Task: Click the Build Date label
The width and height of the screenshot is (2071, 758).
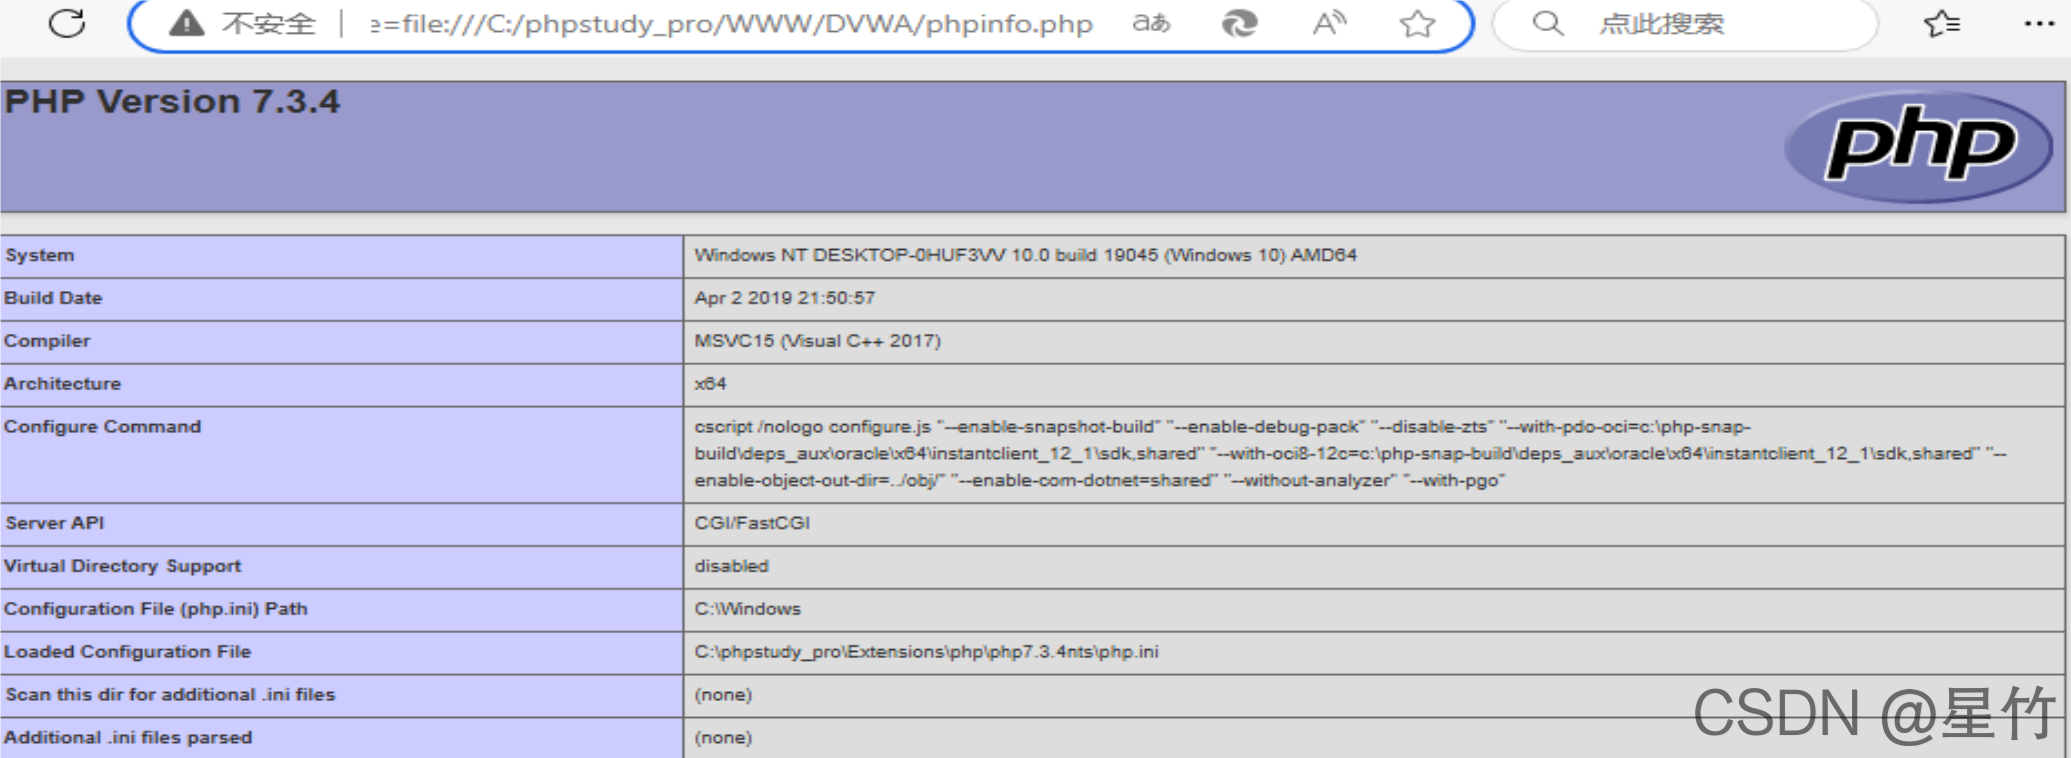Action: click(53, 298)
